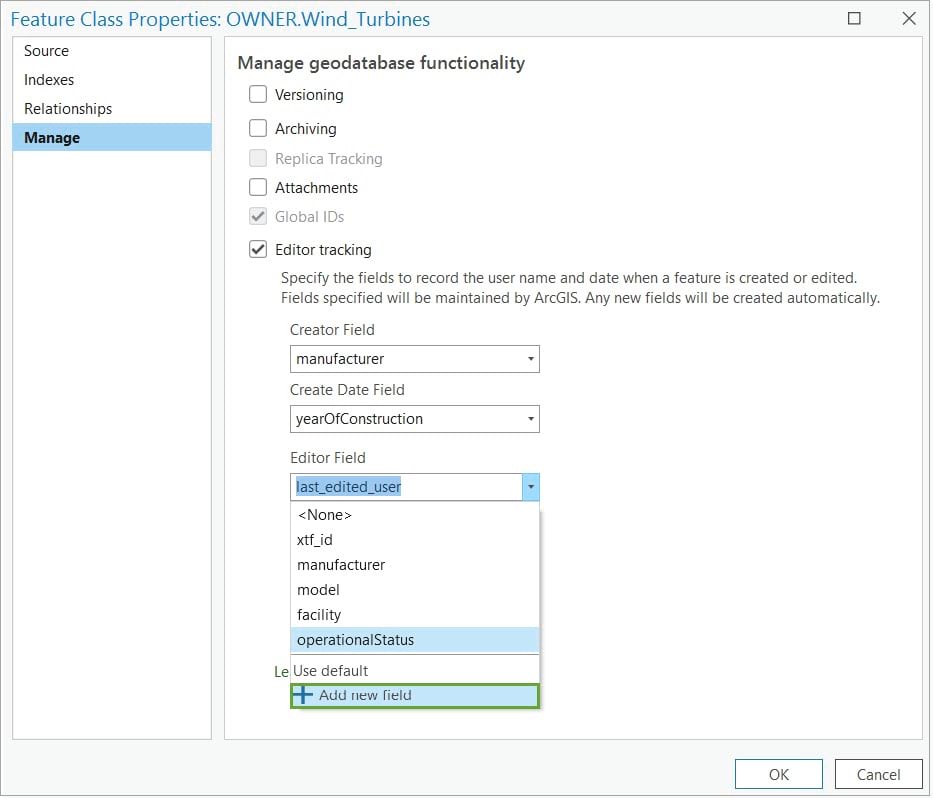Disable the Editor tracking checkbox
This screenshot has height=798, width=933.
point(258,249)
